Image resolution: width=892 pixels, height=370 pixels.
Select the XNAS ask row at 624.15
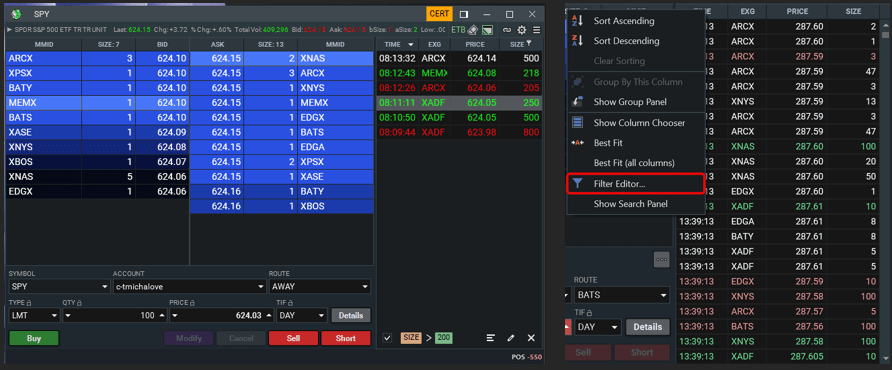282,58
